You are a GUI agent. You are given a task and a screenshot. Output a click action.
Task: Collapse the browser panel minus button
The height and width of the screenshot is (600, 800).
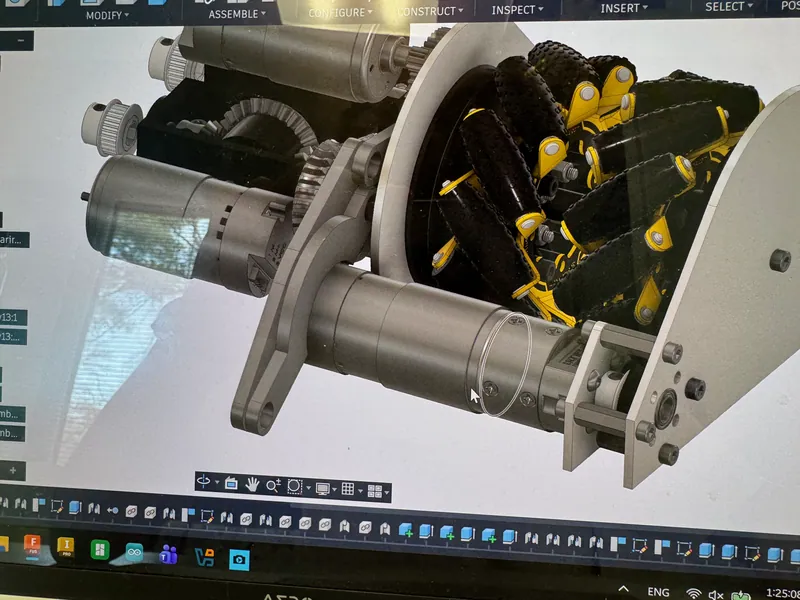point(18,40)
